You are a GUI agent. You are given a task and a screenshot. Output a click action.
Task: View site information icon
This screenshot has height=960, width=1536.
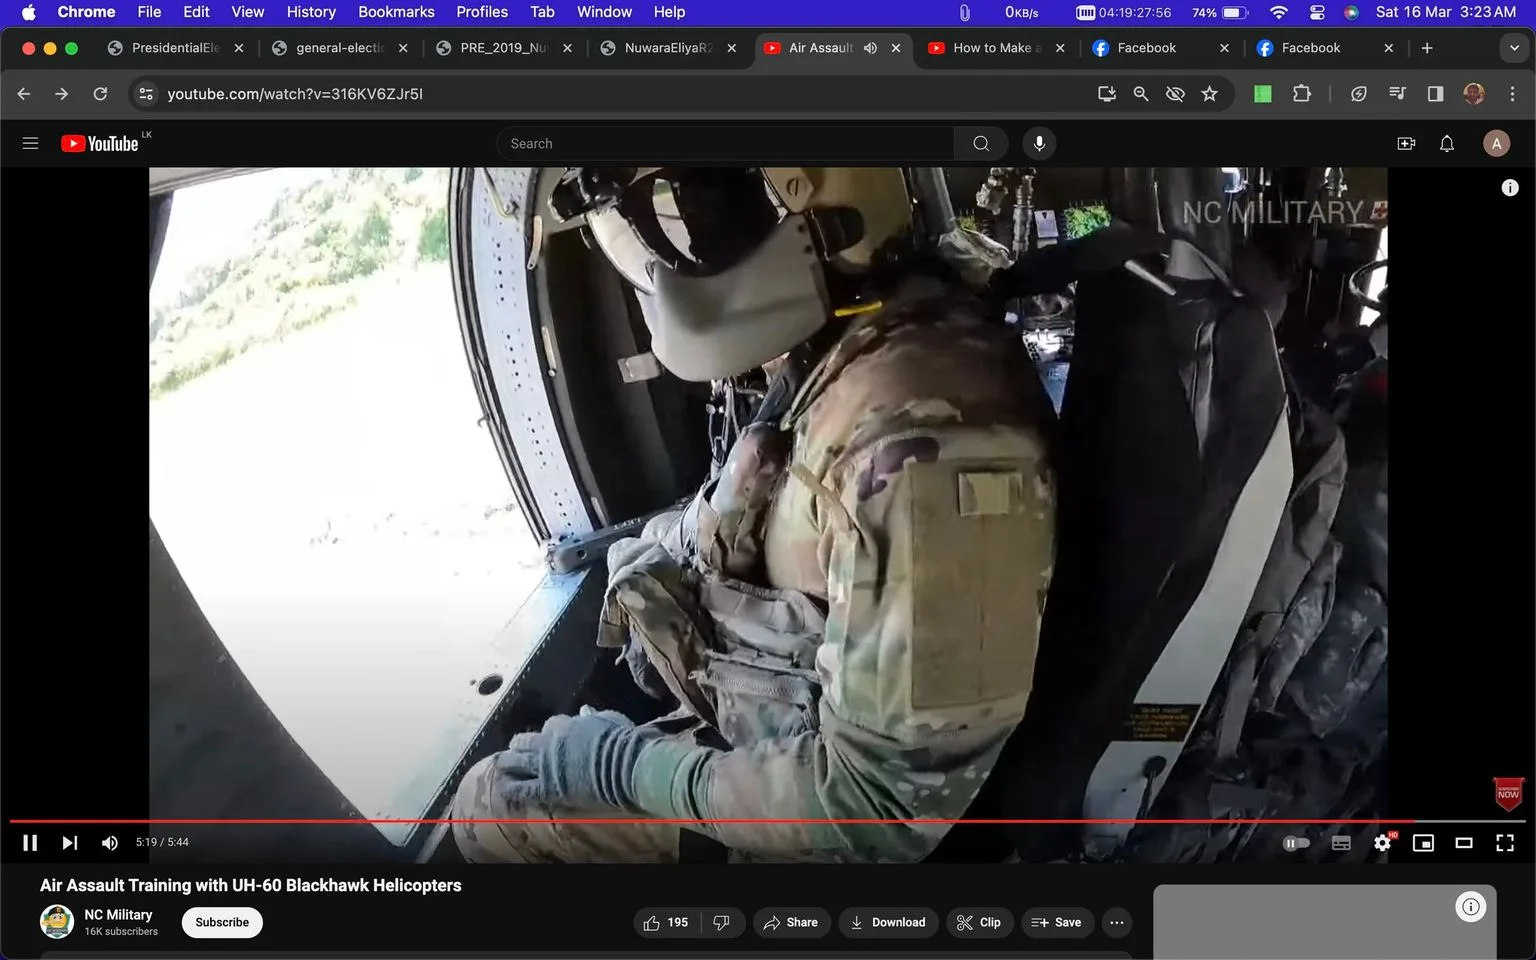146,93
